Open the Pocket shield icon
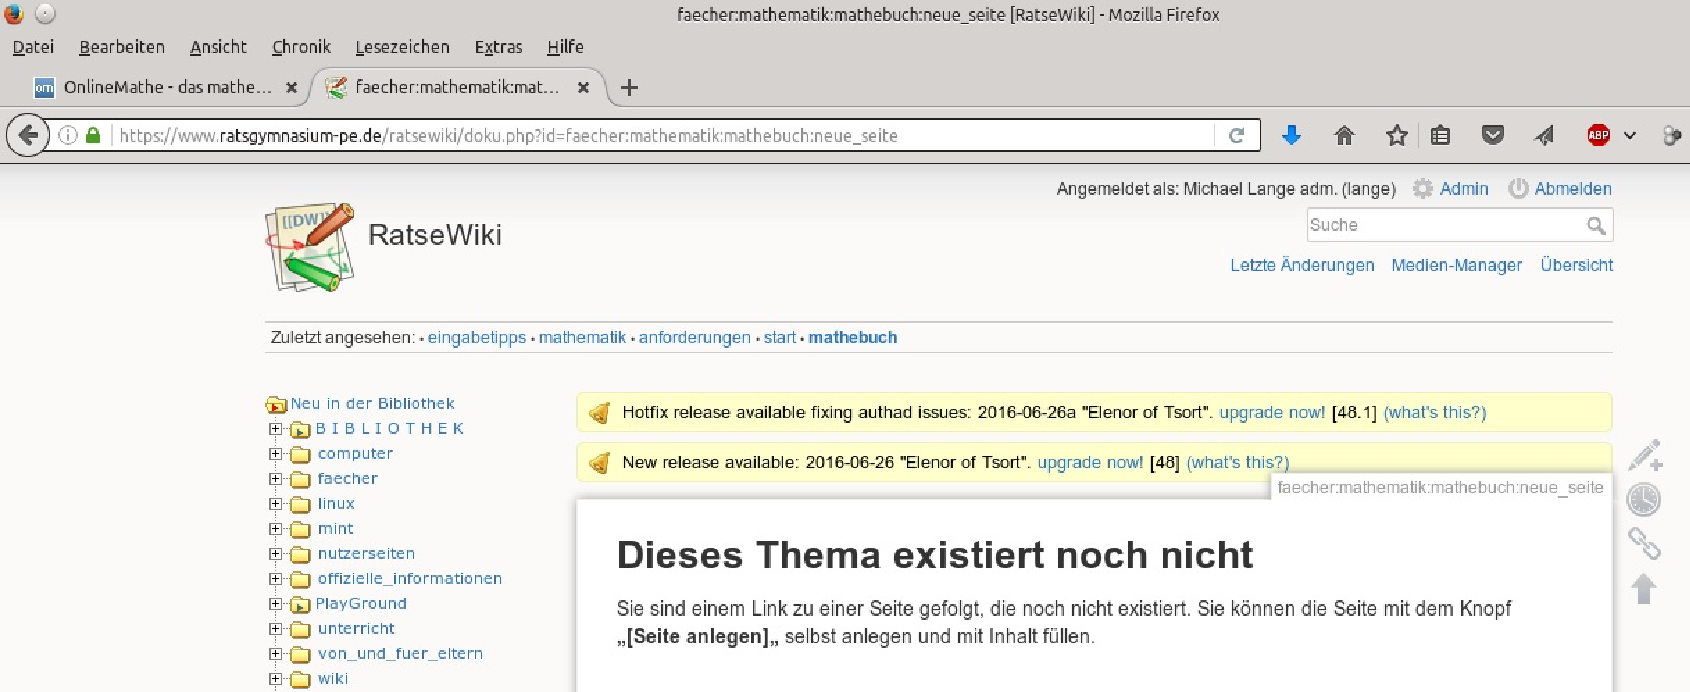Screen dimensions: 1690x692 click(x=1492, y=135)
